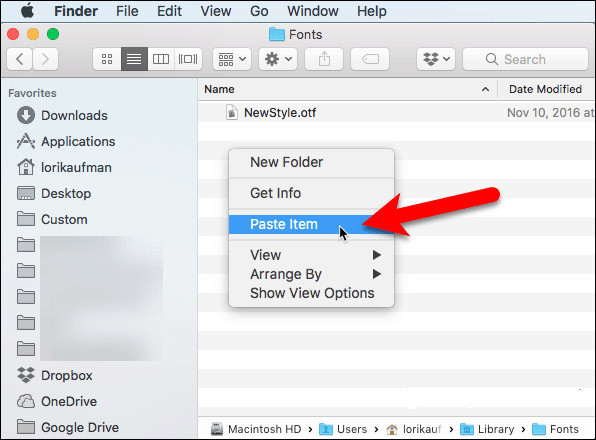Click the Desktop icon in sidebar
Image resolution: width=596 pixels, height=440 pixels.
coord(26,193)
